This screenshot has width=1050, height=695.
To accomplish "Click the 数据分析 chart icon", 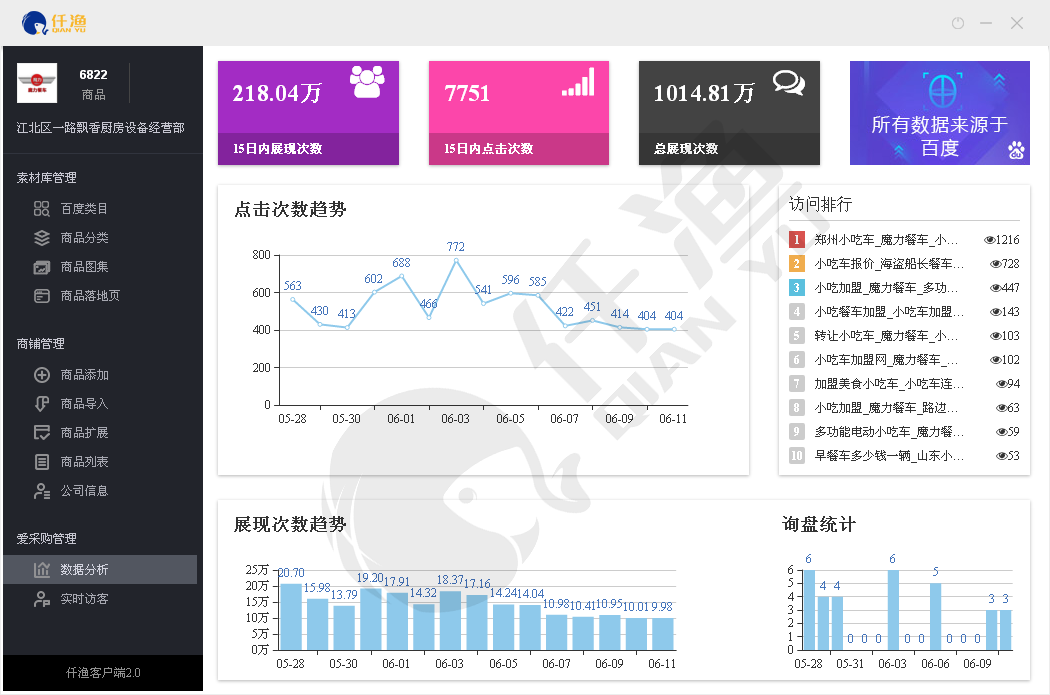I will tap(42, 570).
